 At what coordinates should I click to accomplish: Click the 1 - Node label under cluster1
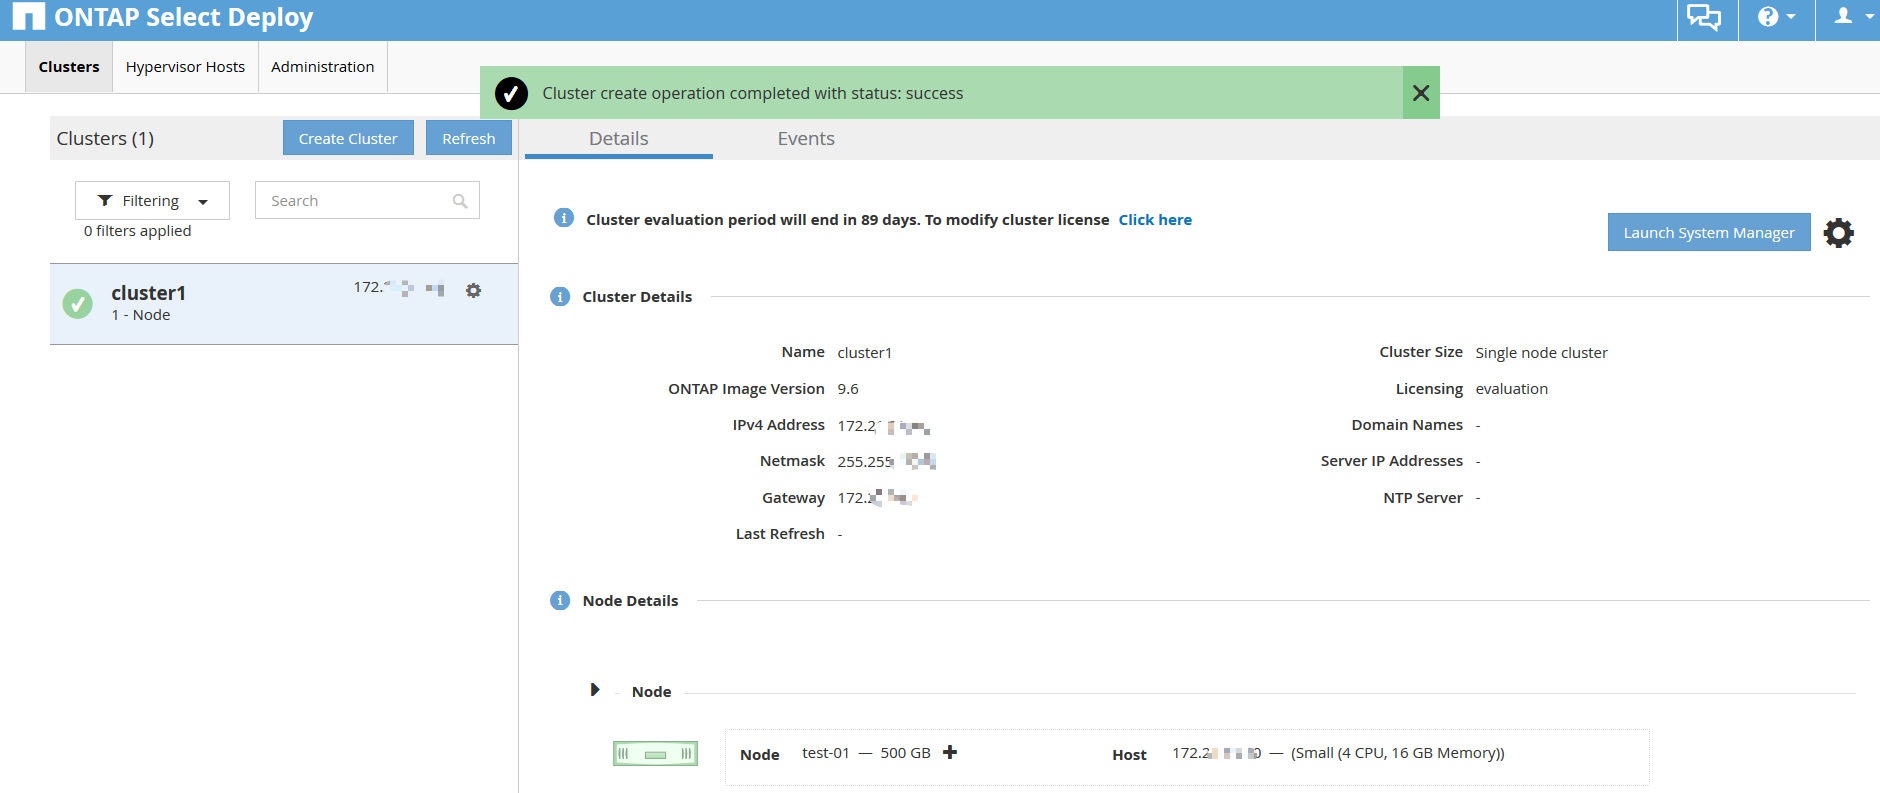(140, 315)
